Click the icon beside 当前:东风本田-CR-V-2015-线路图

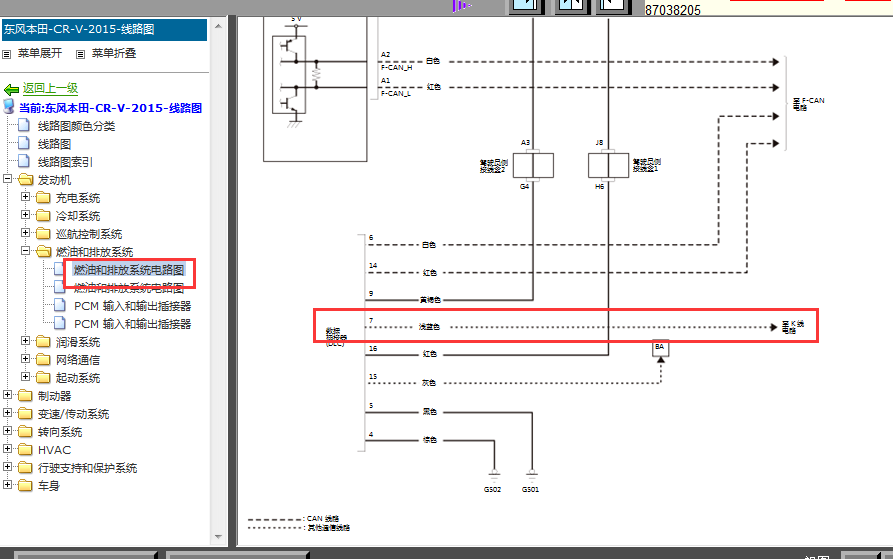coord(9,106)
